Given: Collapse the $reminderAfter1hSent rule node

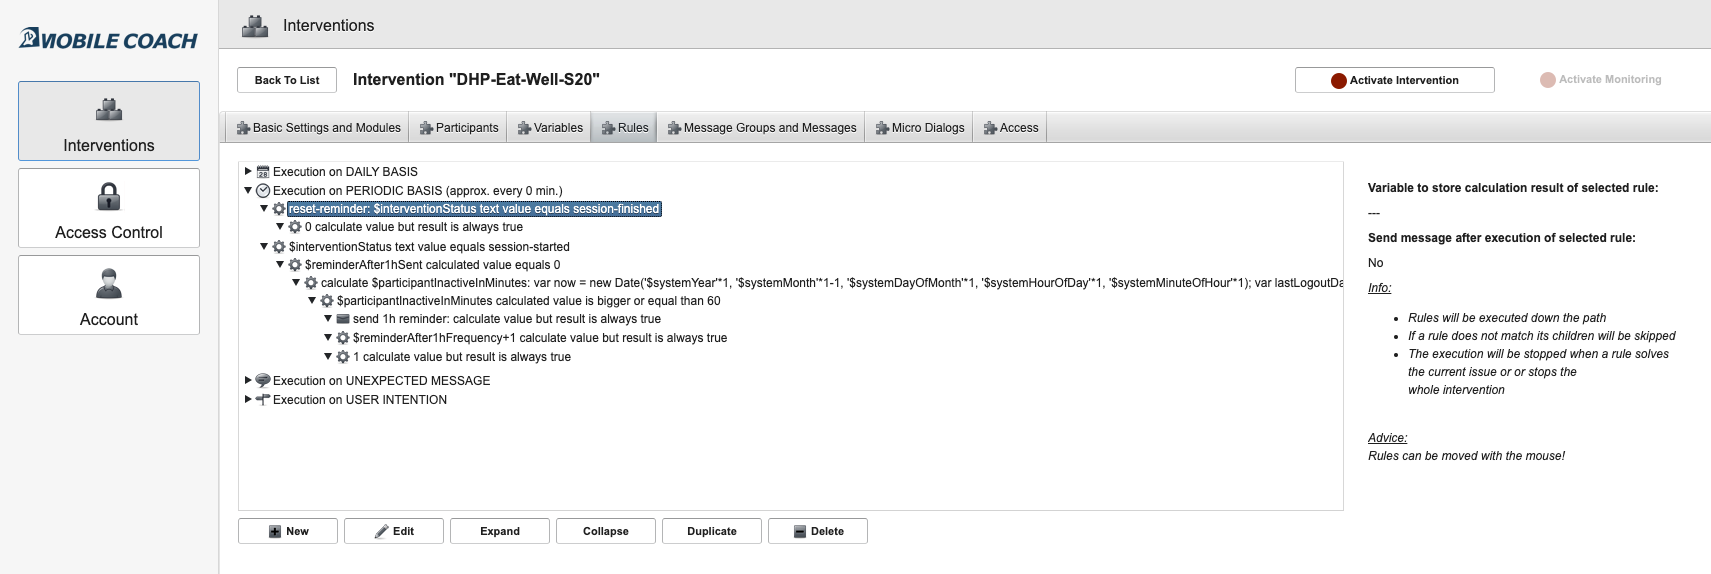Looking at the screenshot, I should [x=280, y=265].
